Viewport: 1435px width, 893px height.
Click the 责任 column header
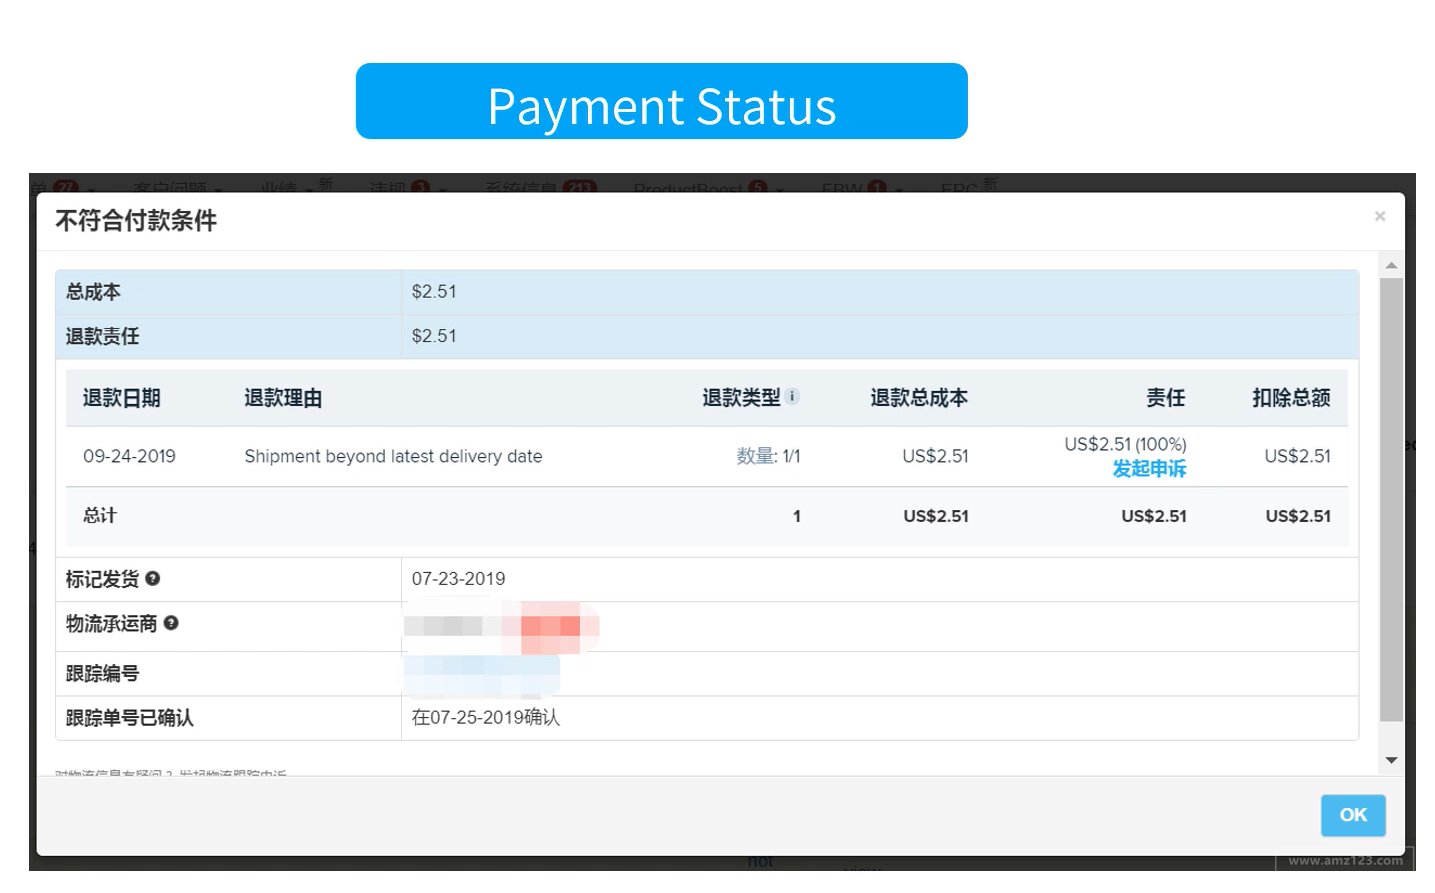1166,398
